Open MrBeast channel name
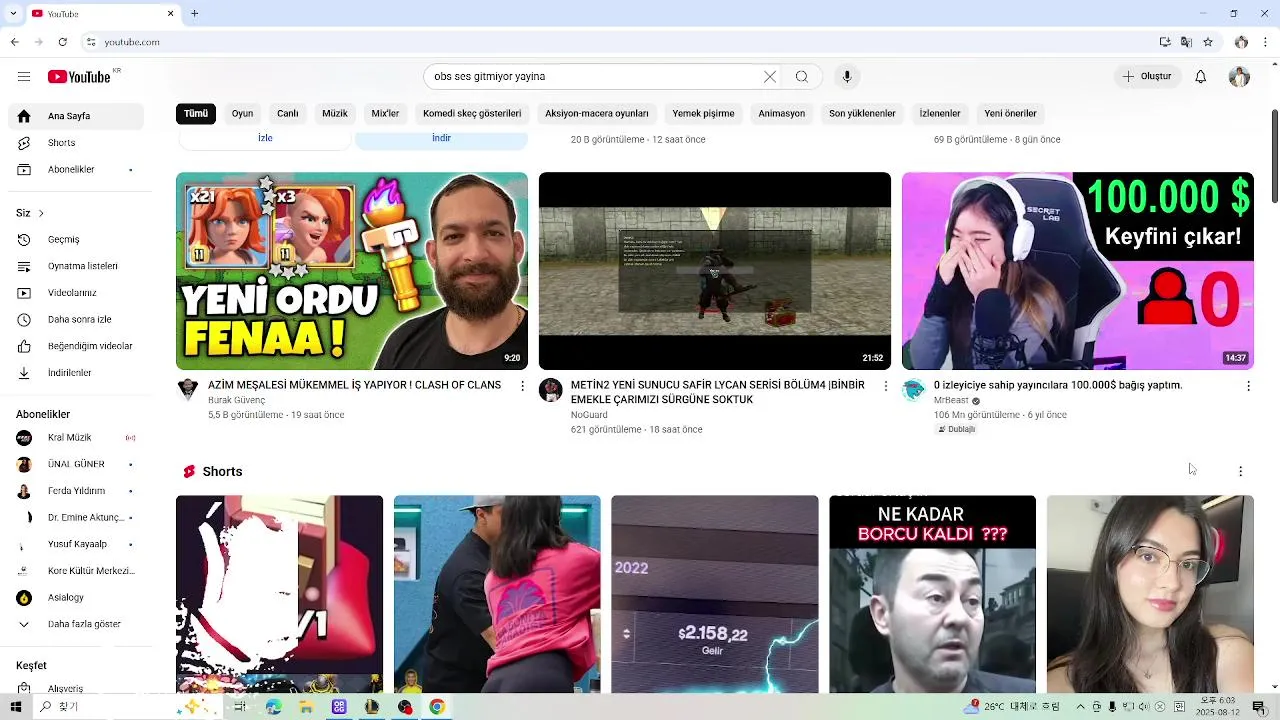 tap(951, 400)
